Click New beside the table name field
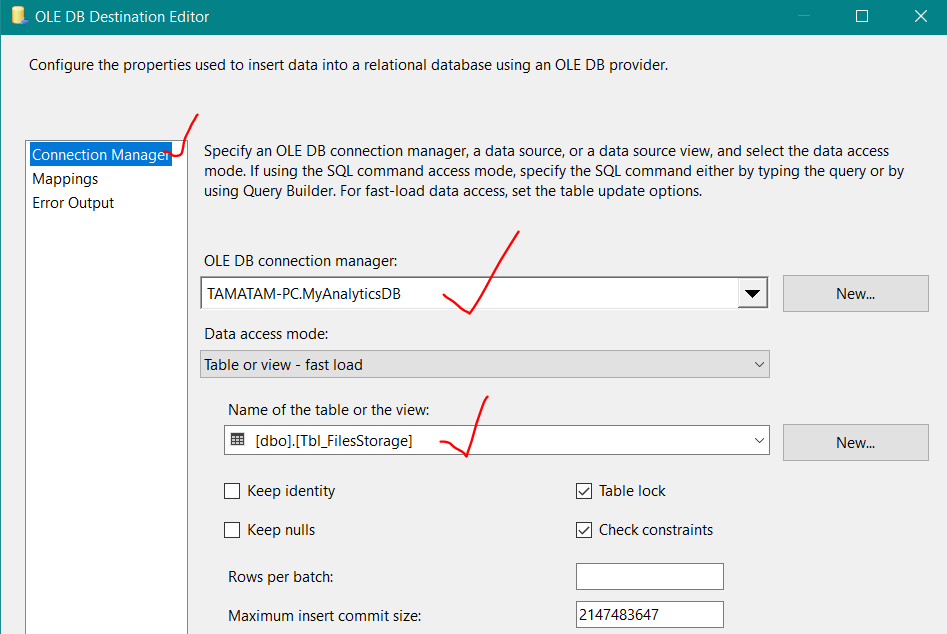947x634 pixels. pyautogui.click(x=855, y=442)
